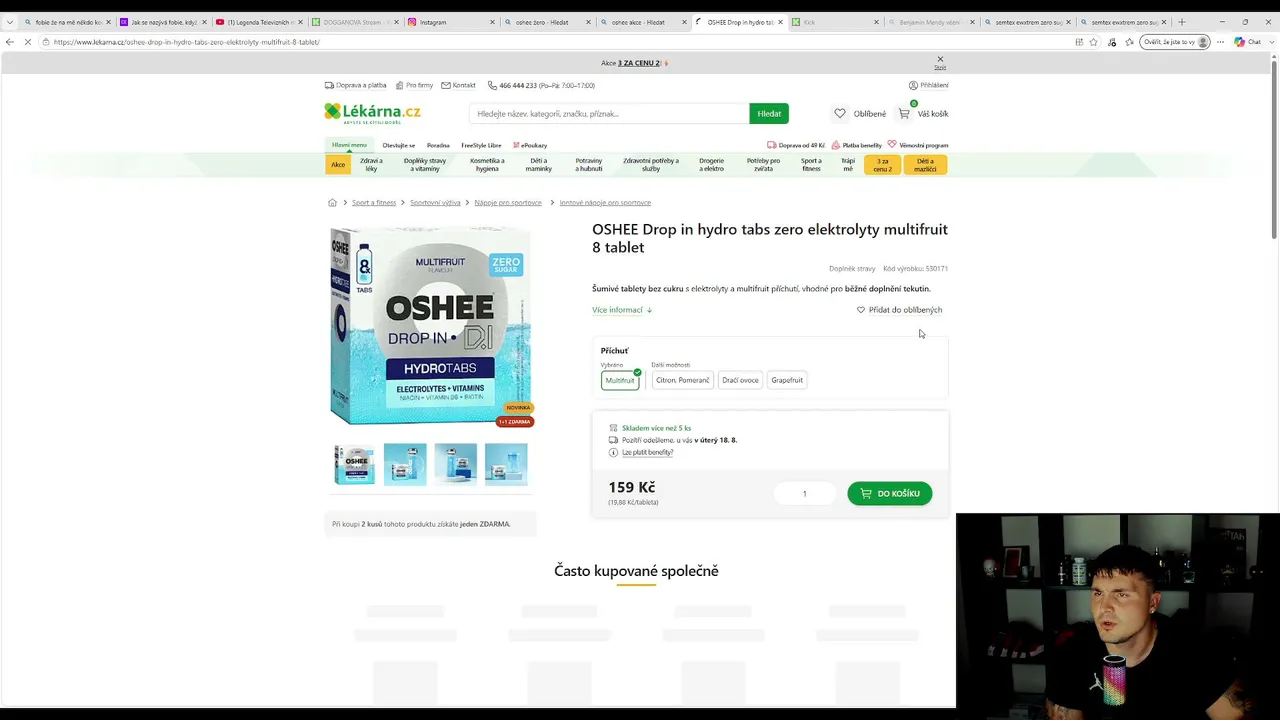
Task: Open the 3 za cenu 2 category
Action: [882, 165]
